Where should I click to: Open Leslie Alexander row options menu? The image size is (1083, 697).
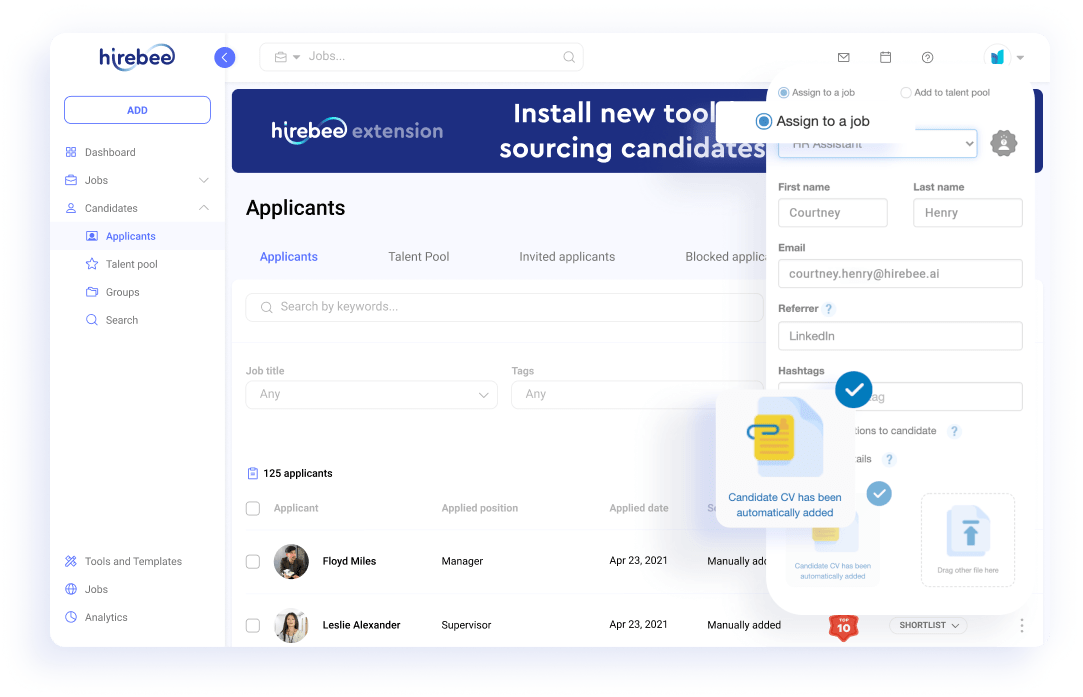pos(1022,626)
